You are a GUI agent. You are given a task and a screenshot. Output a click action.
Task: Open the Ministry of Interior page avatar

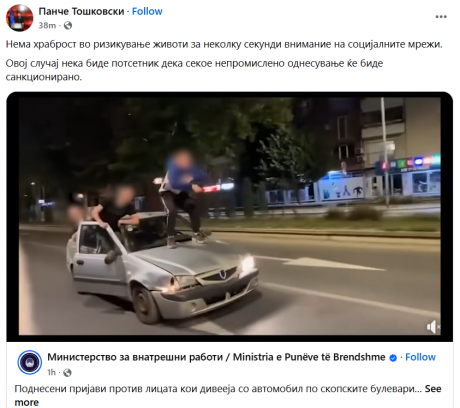click(x=30, y=362)
